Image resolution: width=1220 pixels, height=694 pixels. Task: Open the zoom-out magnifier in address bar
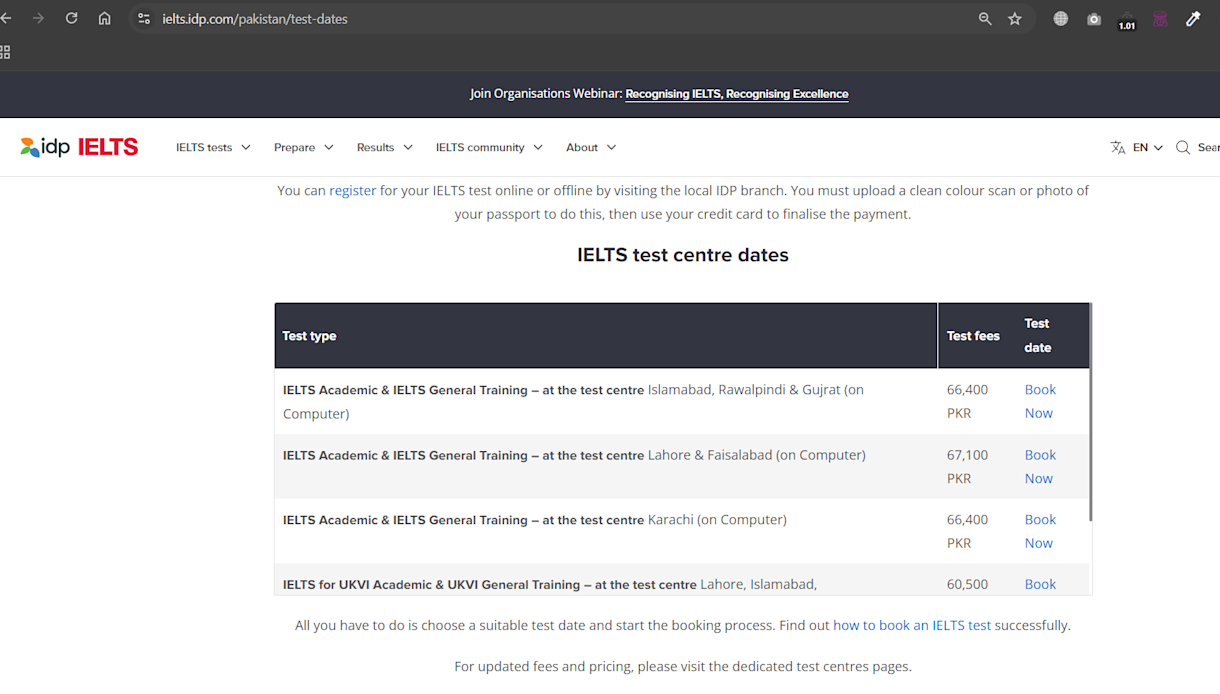pyautogui.click(x=985, y=19)
